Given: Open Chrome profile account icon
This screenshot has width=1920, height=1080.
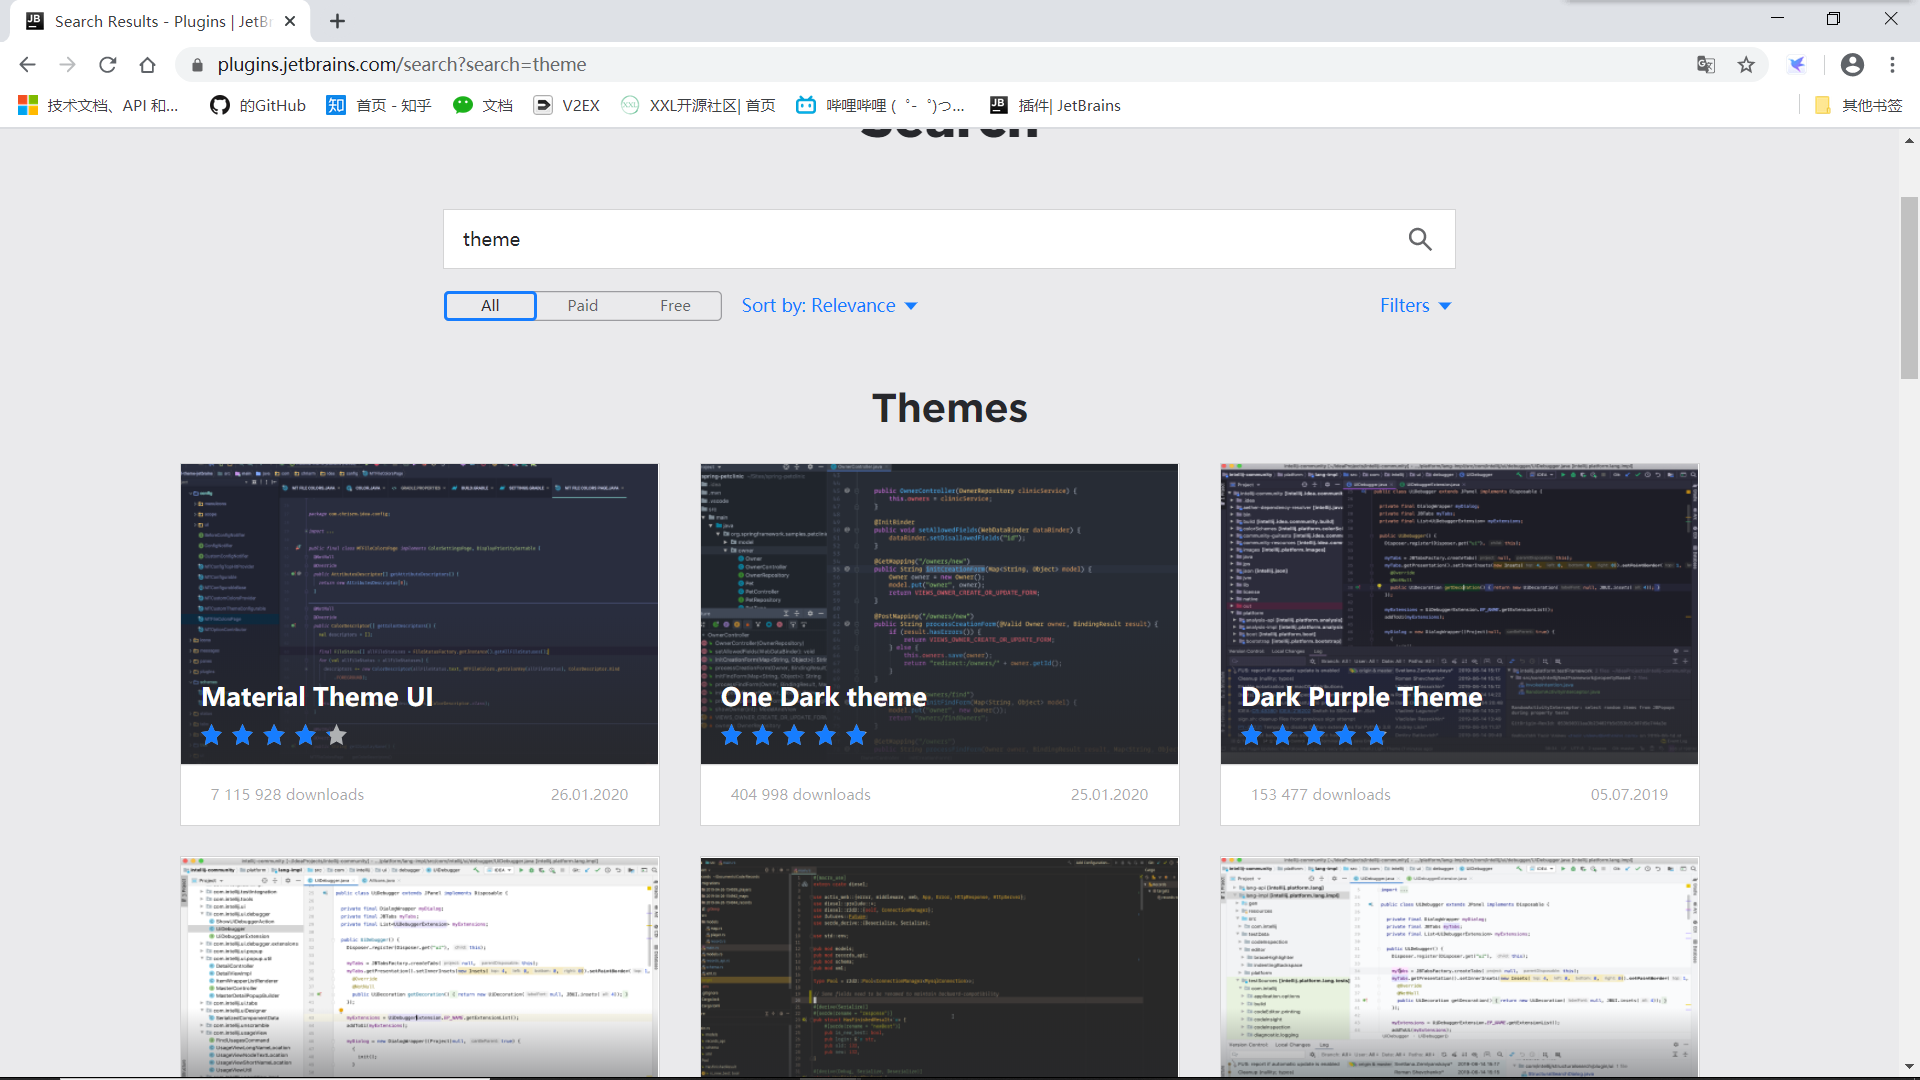Looking at the screenshot, I should [x=1852, y=65].
